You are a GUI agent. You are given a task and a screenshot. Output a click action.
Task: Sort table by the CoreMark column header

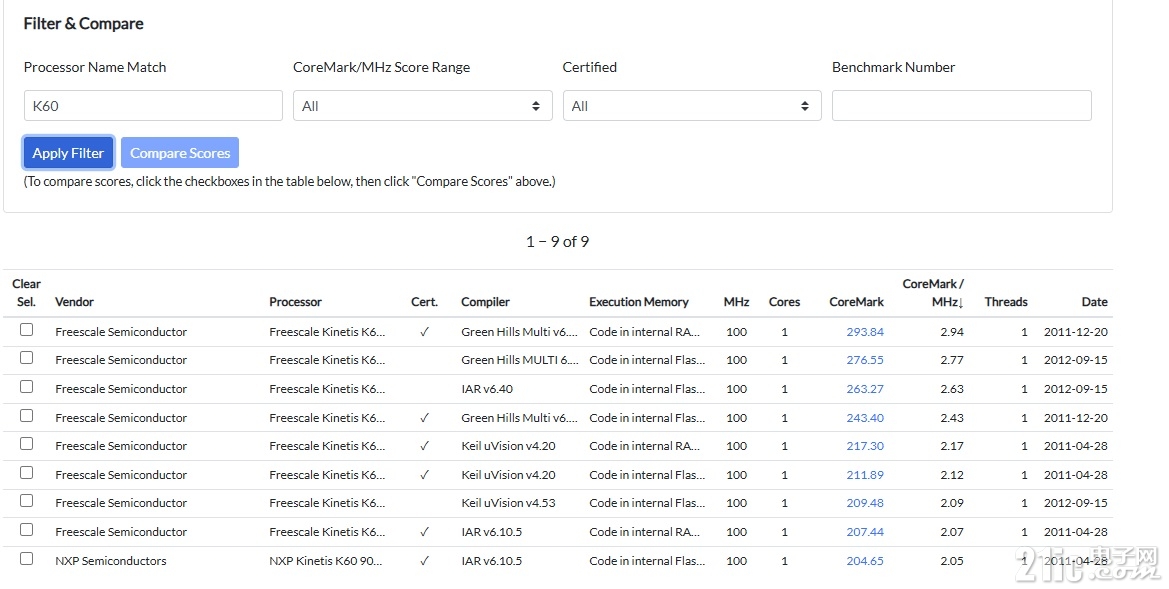coord(857,302)
